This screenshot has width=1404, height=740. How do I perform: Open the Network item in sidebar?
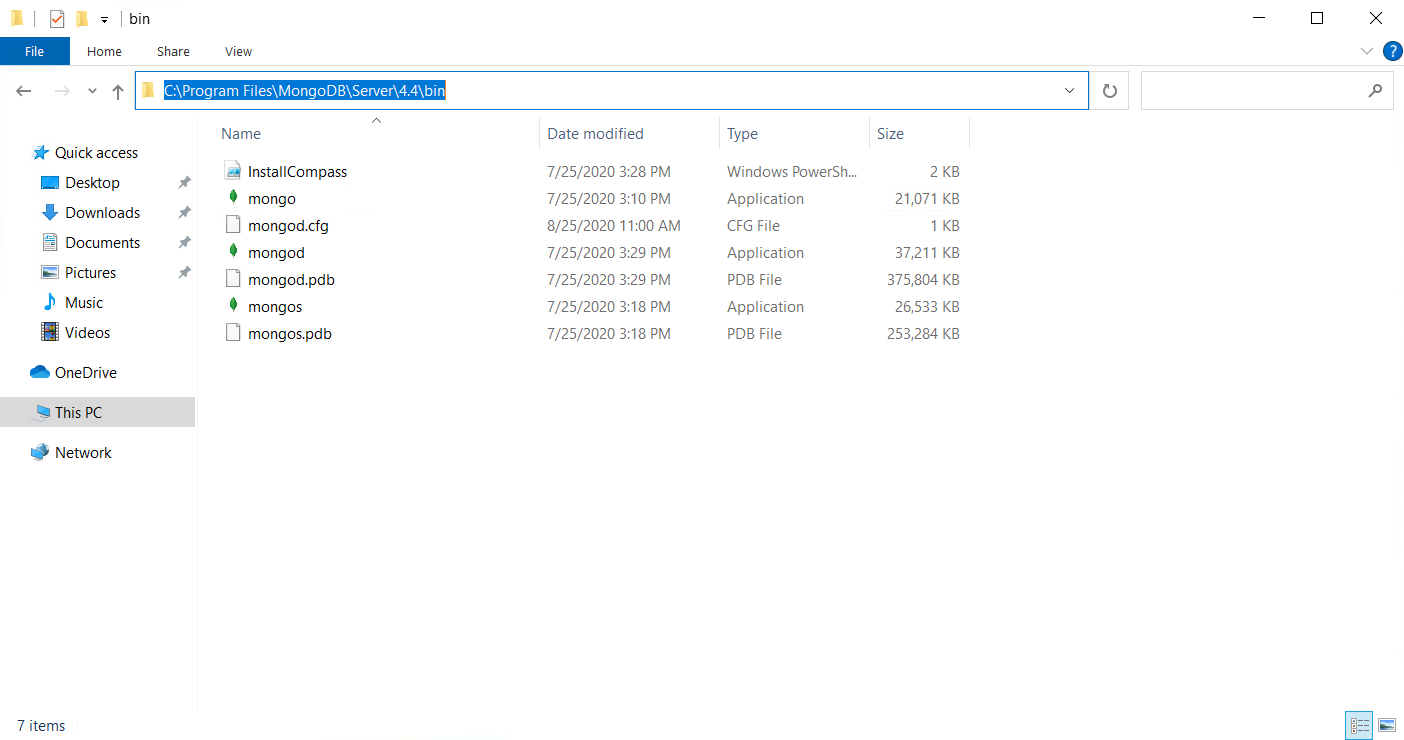83,452
